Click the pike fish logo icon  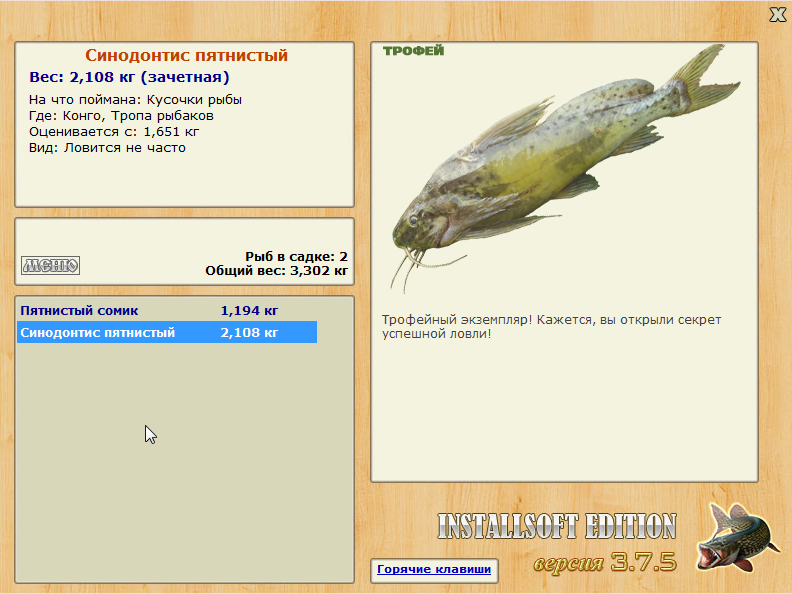[736, 537]
